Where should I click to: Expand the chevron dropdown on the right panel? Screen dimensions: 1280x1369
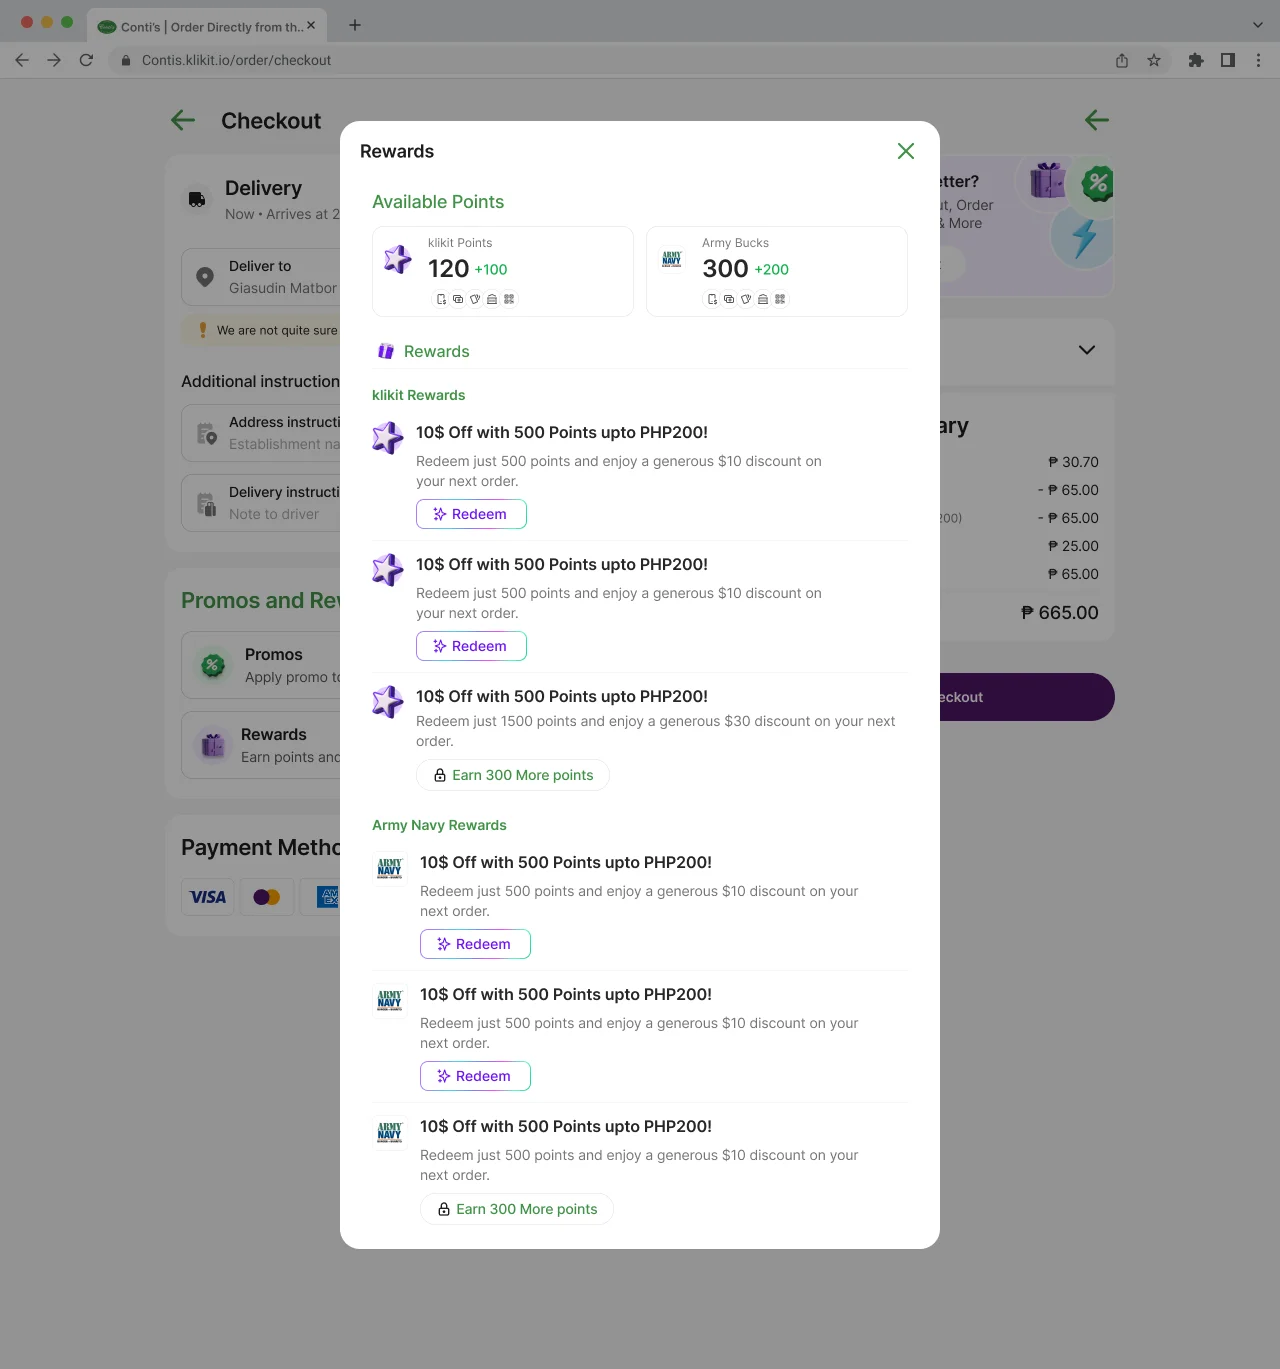(1087, 350)
